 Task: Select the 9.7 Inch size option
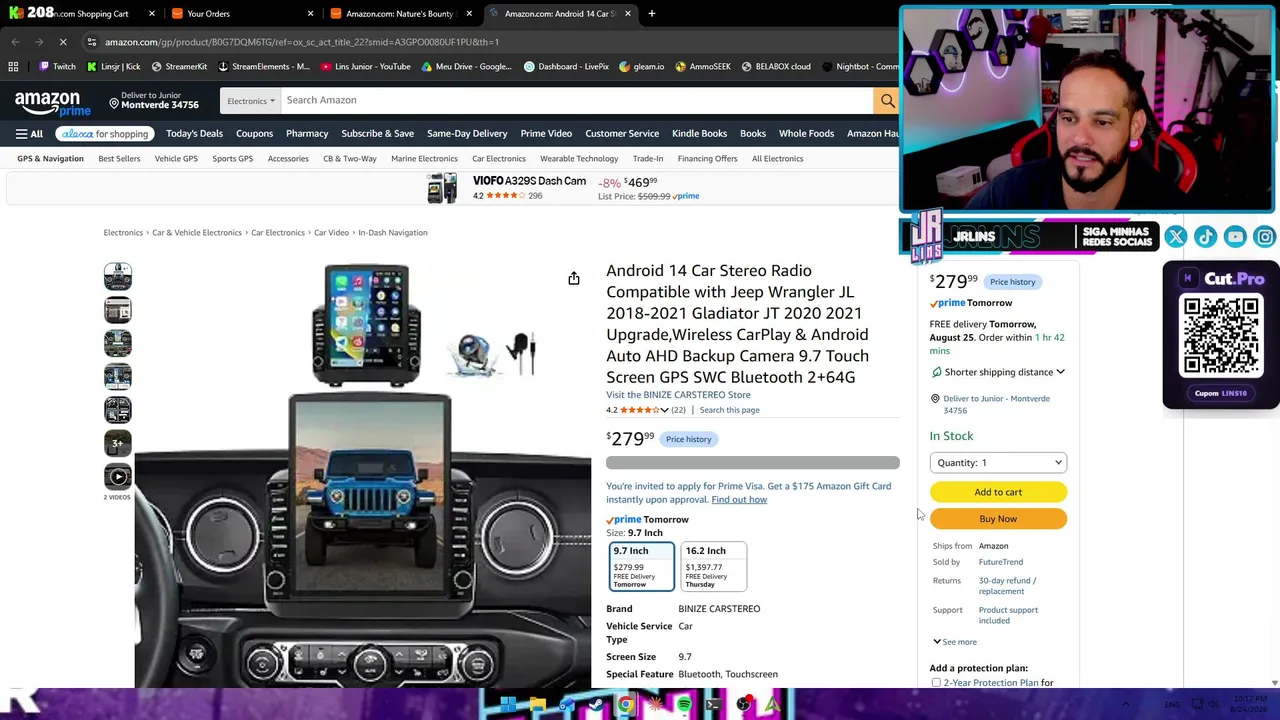pos(642,567)
